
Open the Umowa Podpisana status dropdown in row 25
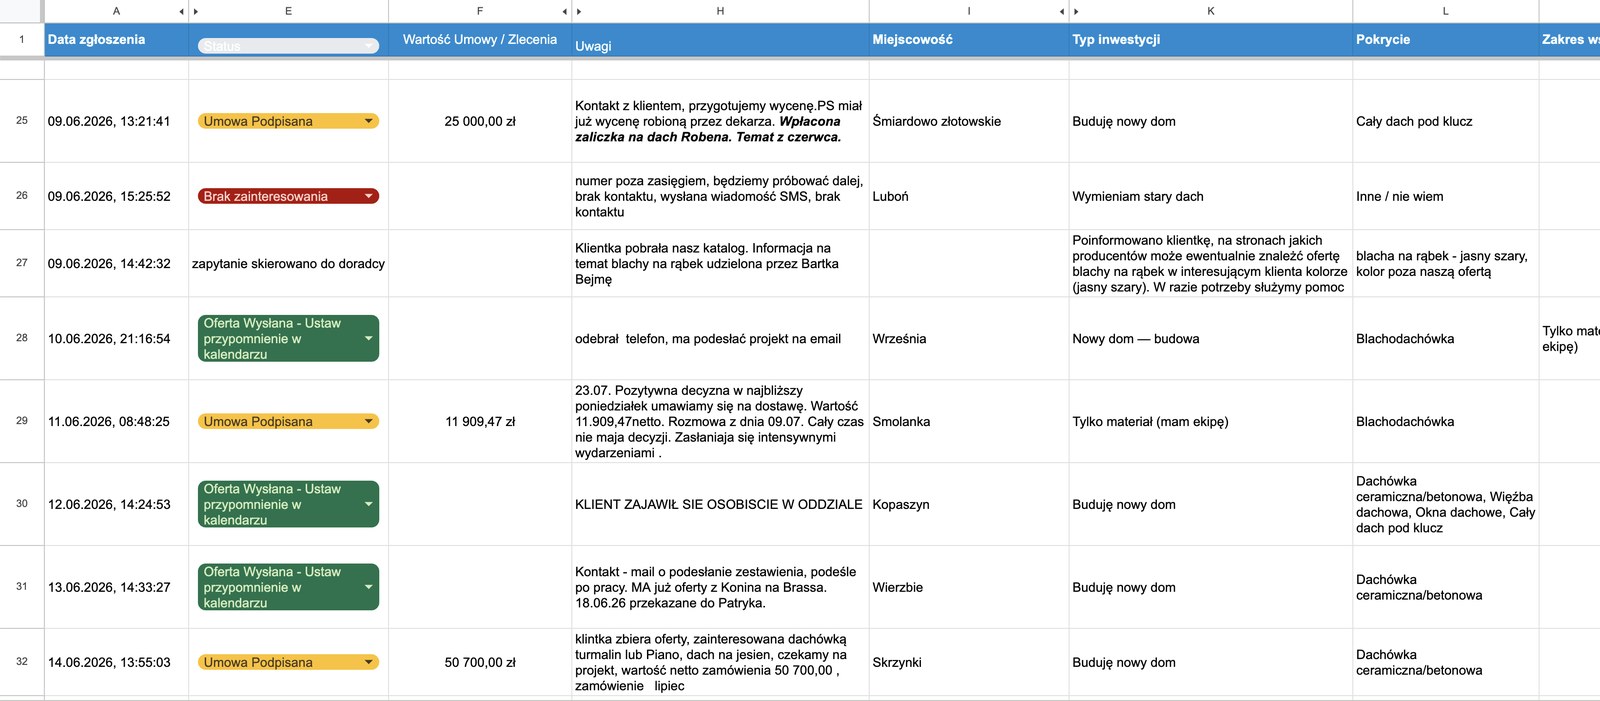(369, 121)
